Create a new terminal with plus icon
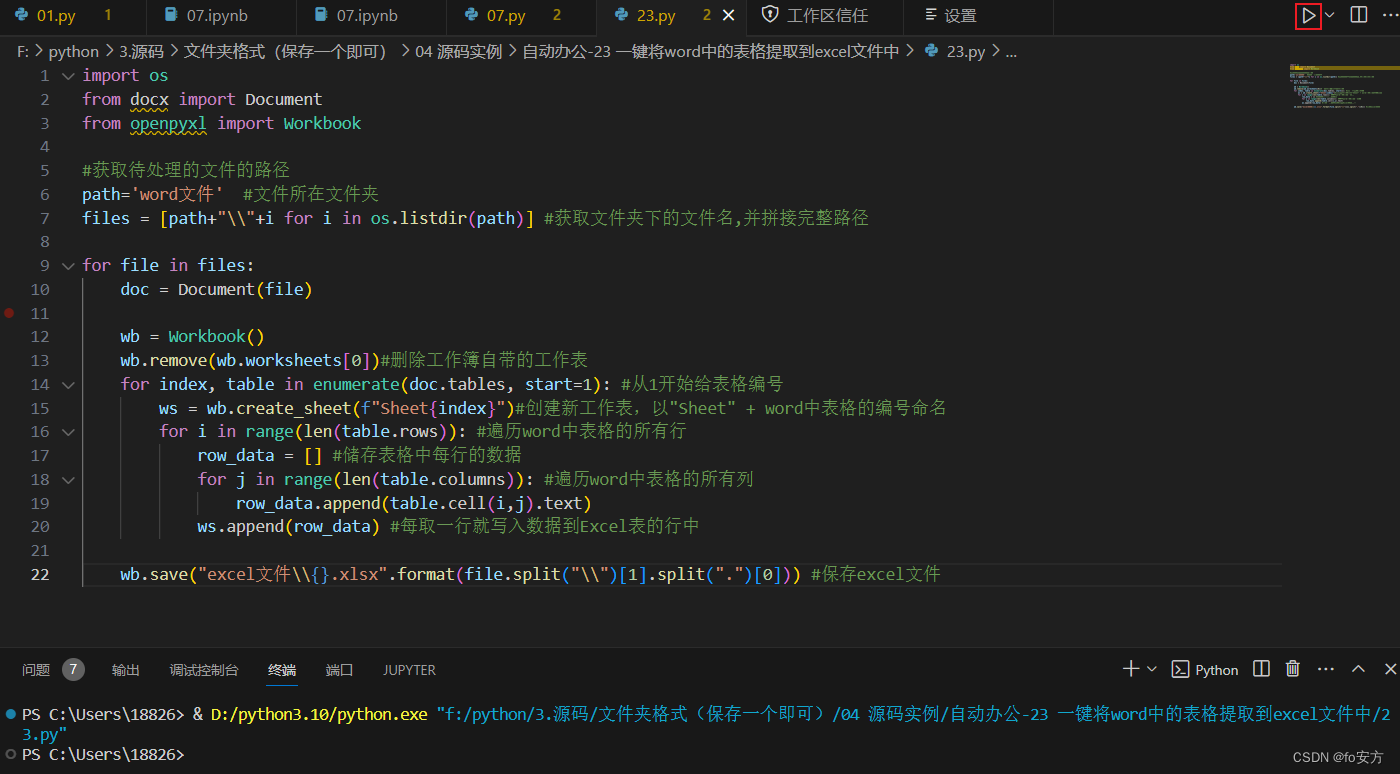The height and width of the screenshot is (774, 1400). coord(1131,669)
